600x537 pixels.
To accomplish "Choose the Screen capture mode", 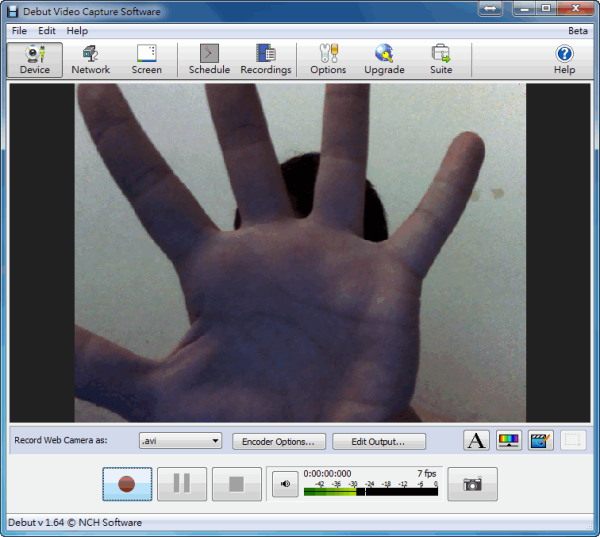I will click(147, 60).
